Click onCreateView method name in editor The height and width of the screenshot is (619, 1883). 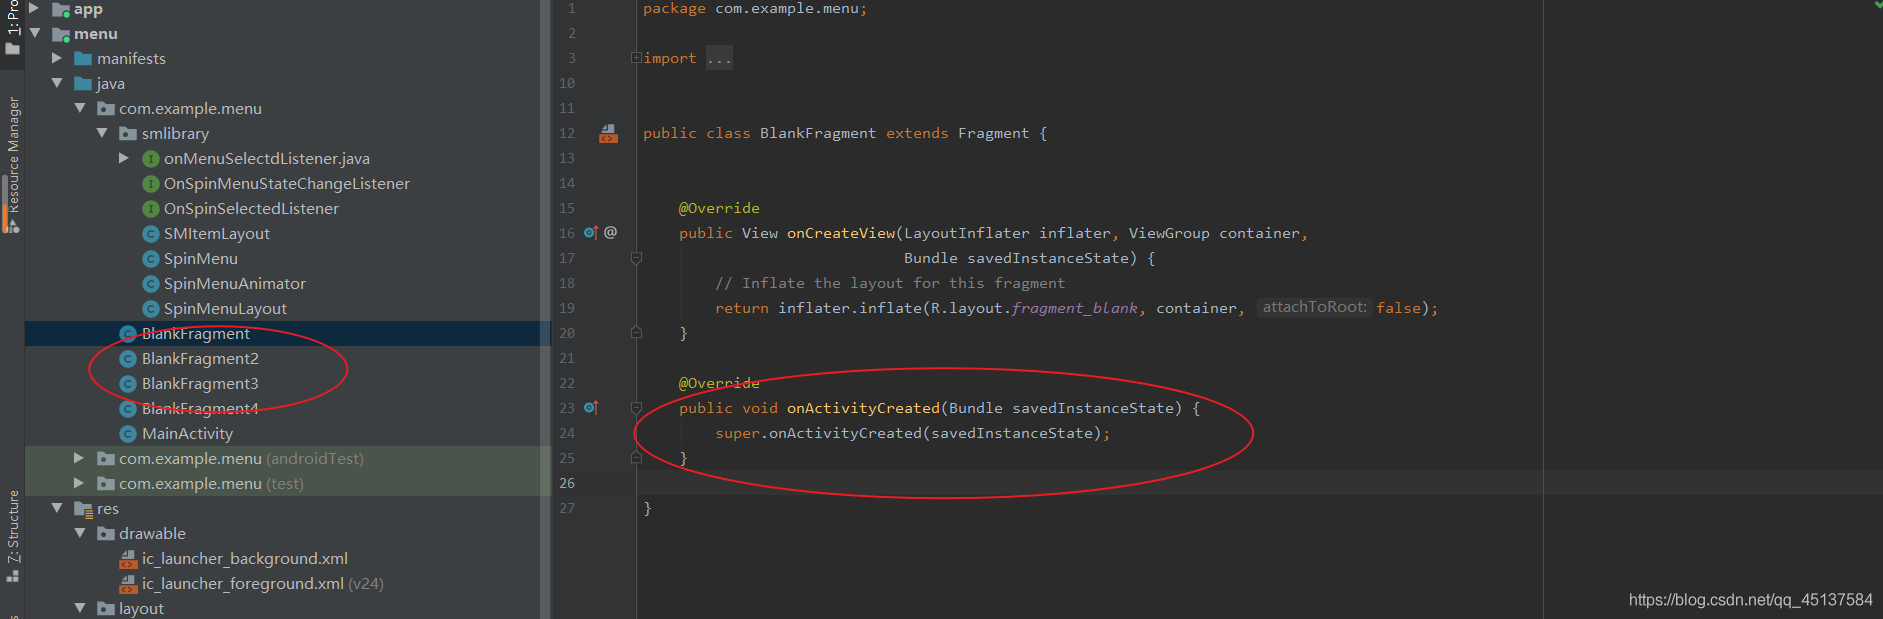coord(841,233)
